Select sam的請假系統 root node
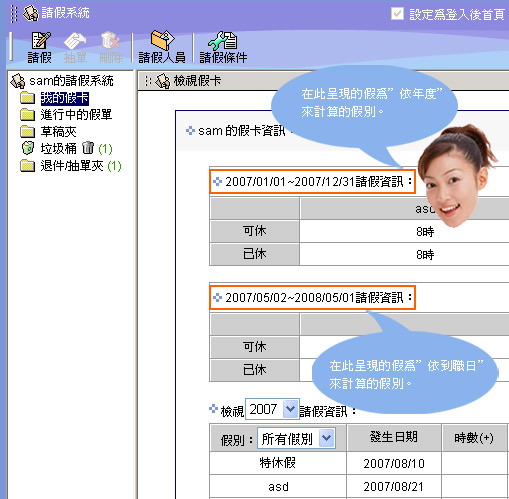 [x=71, y=81]
